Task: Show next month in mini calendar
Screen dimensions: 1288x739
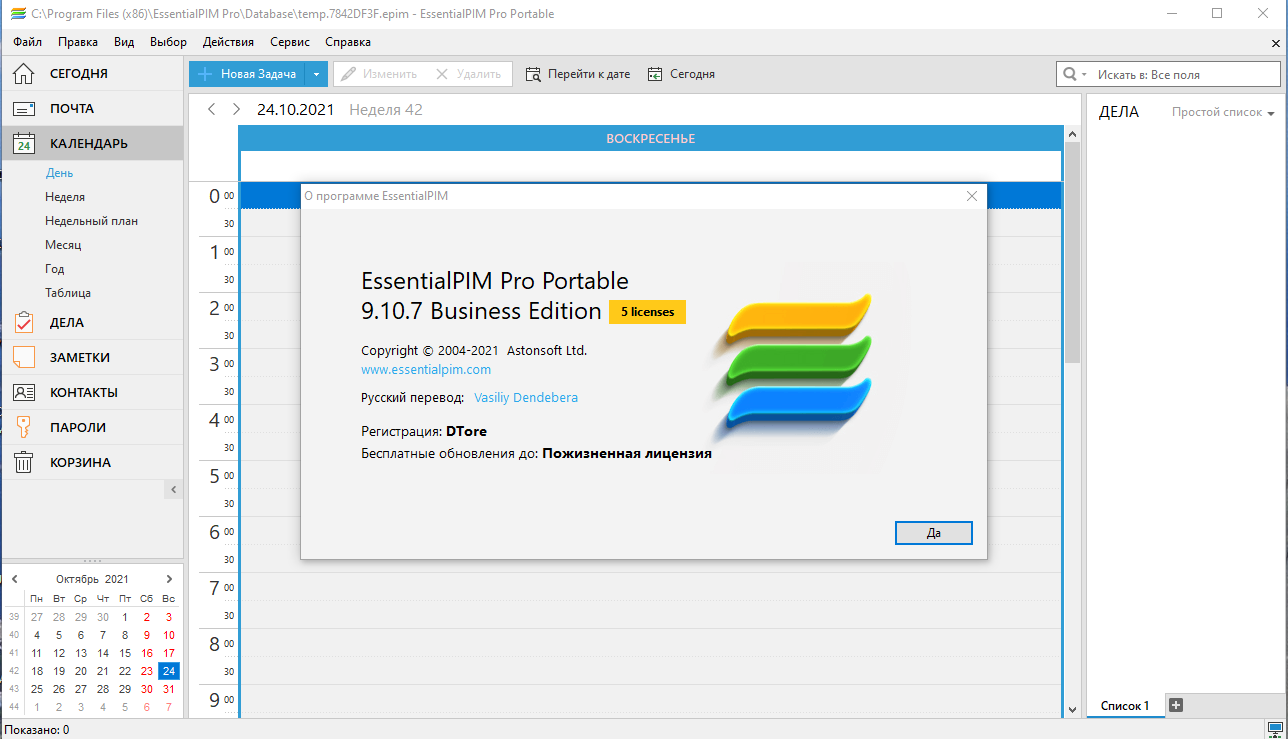Action: [169, 579]
